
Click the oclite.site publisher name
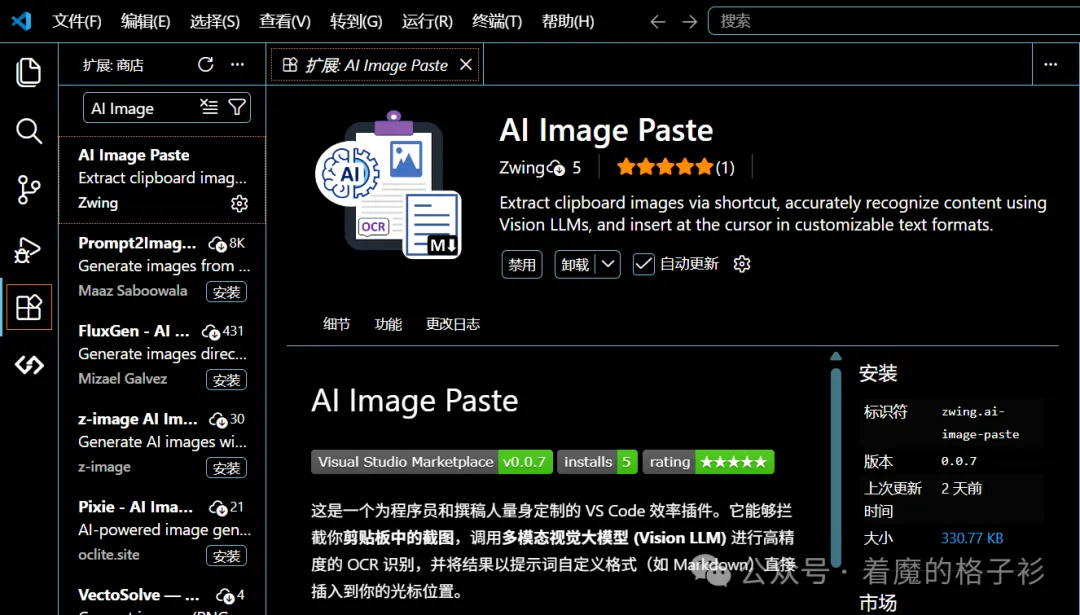tap(109, 554)
